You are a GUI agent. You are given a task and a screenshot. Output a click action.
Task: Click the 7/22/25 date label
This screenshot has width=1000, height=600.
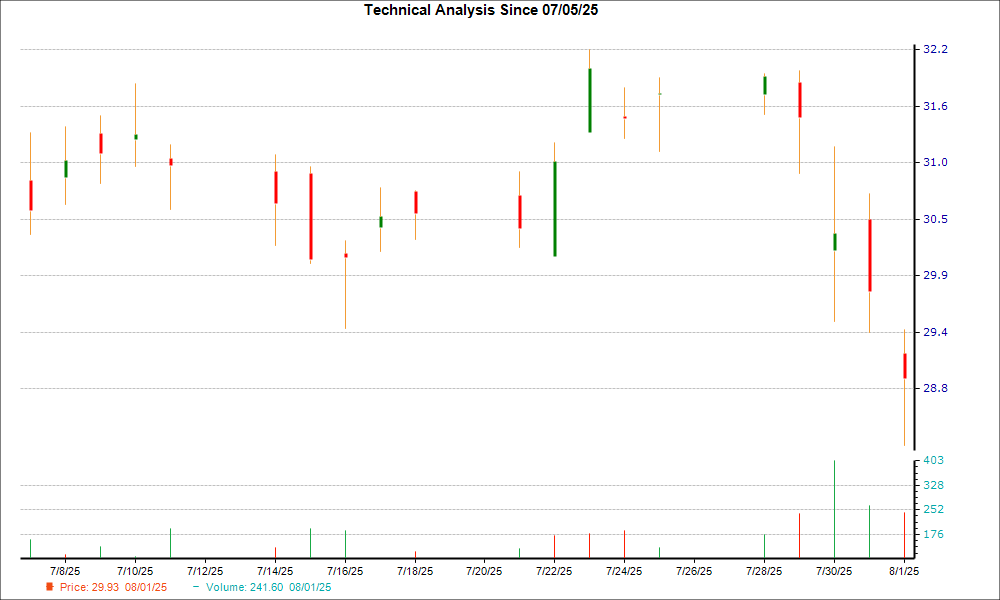click(x=554, y=571)
